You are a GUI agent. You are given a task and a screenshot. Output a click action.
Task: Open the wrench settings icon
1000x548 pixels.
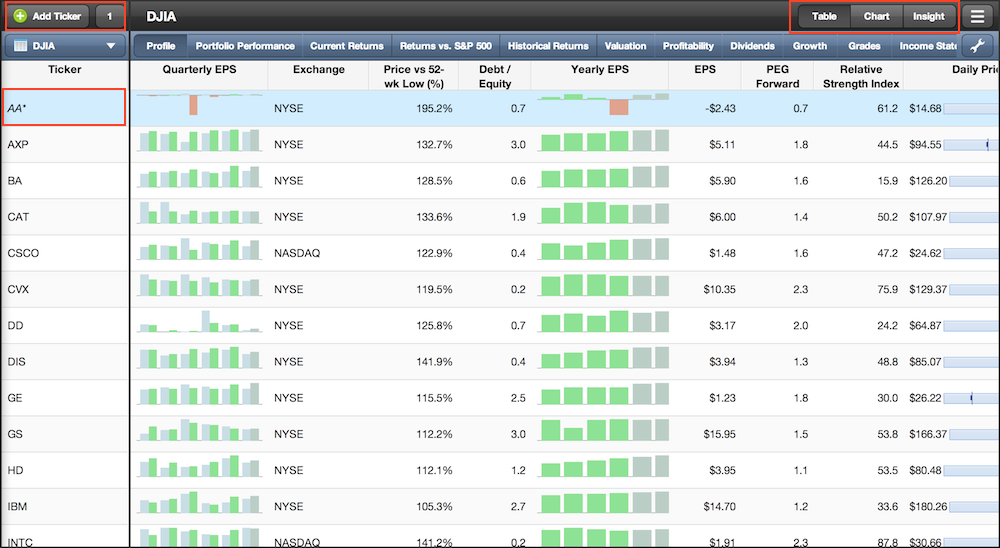[x=977, y=46]
